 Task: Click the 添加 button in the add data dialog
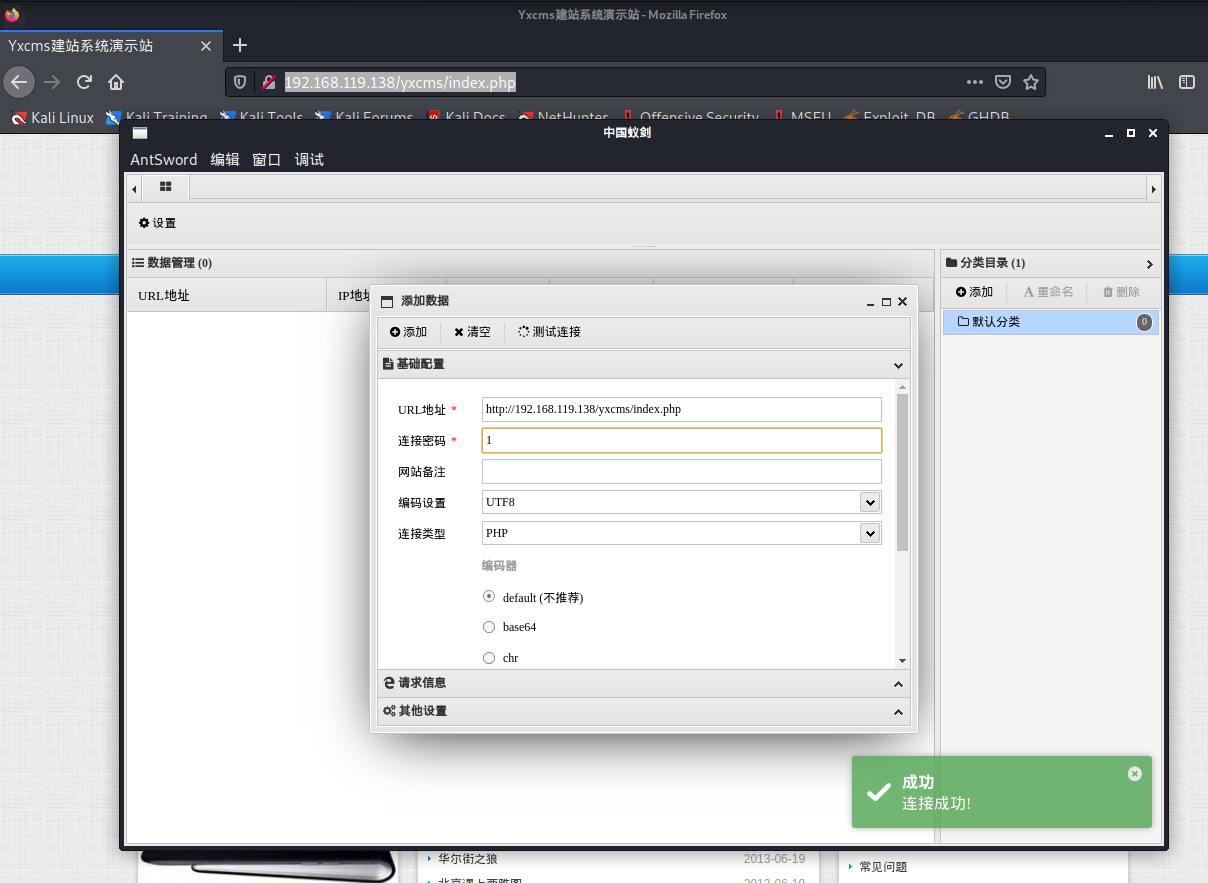point(409,332)
